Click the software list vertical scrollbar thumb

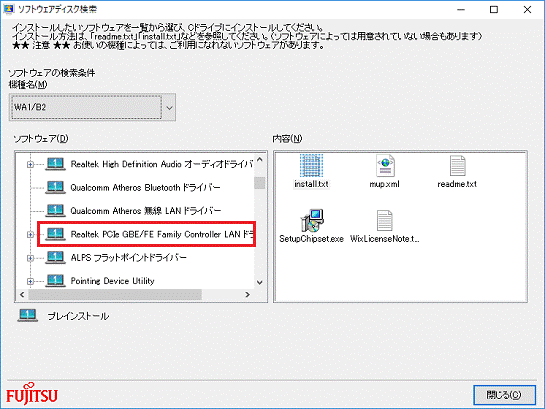click(x=260, y=183)
